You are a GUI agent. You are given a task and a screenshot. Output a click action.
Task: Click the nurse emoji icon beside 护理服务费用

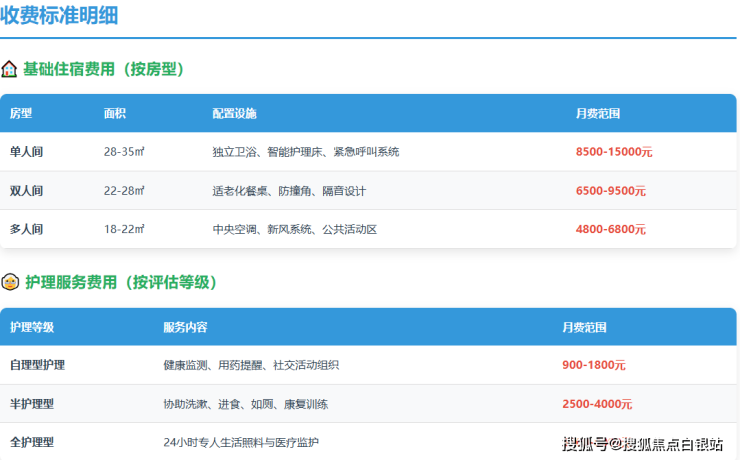10,282
